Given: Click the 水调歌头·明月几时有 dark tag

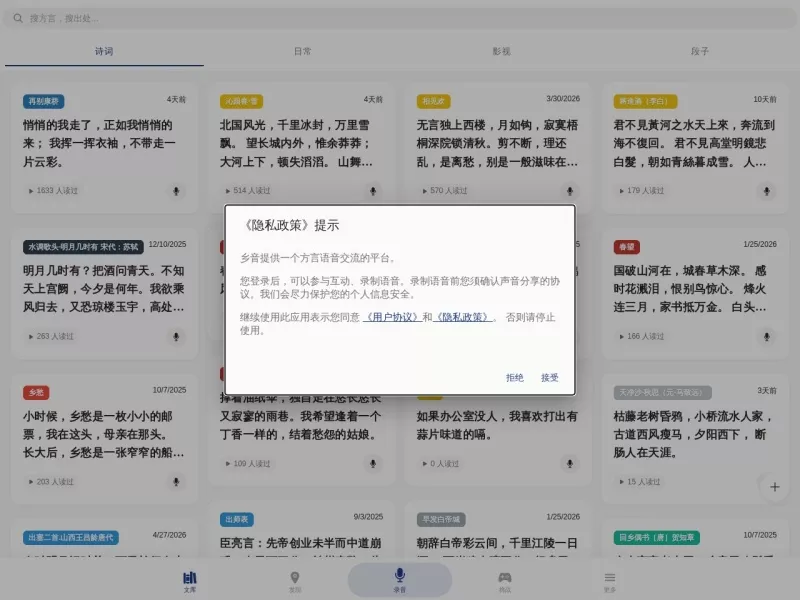Looking at the screenshot, I should coord(83,247).
